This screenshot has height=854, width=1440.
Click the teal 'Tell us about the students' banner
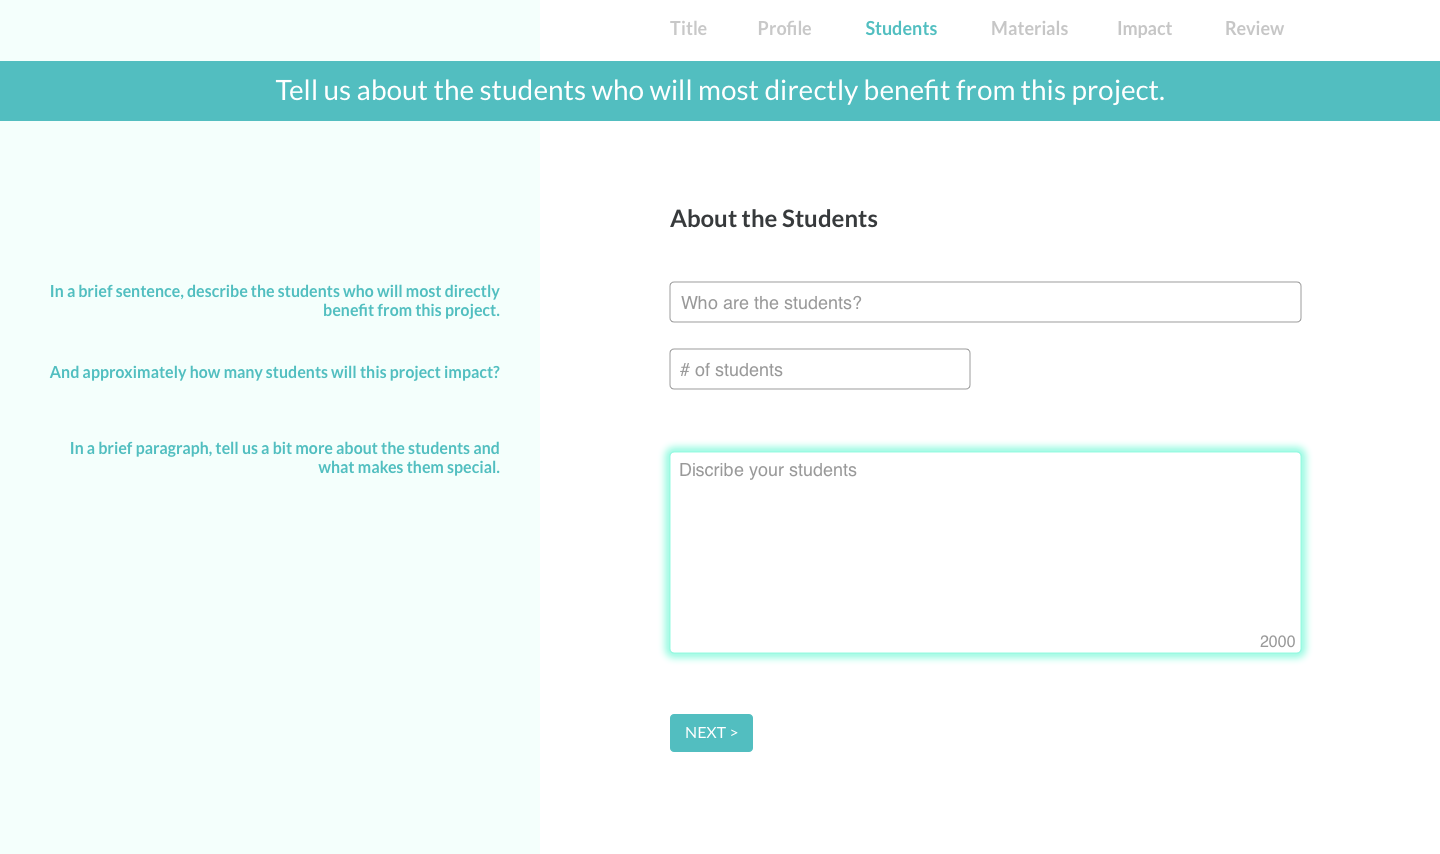(x=720, y=91)
